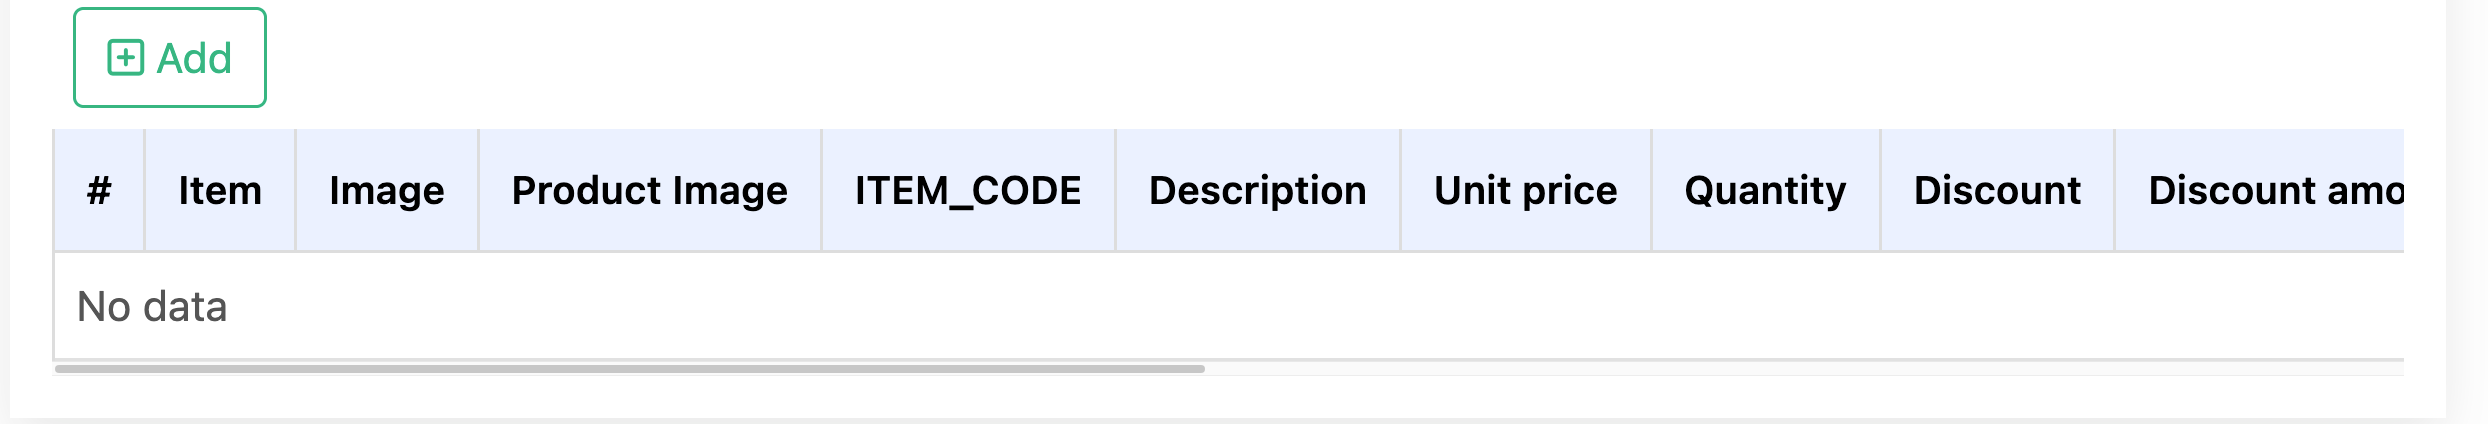The height and width of the screenshot is (424, 2488).
Task: Click divider between Unit price and Quantity headers
Action: (x=1651, y=190)
